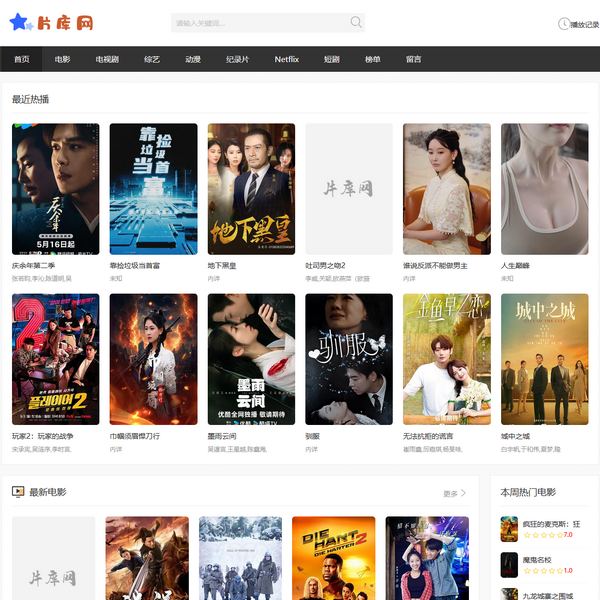Click the 片库网 star logo
The width and height of the screenshot is (600, 600).
coord(50,22)
